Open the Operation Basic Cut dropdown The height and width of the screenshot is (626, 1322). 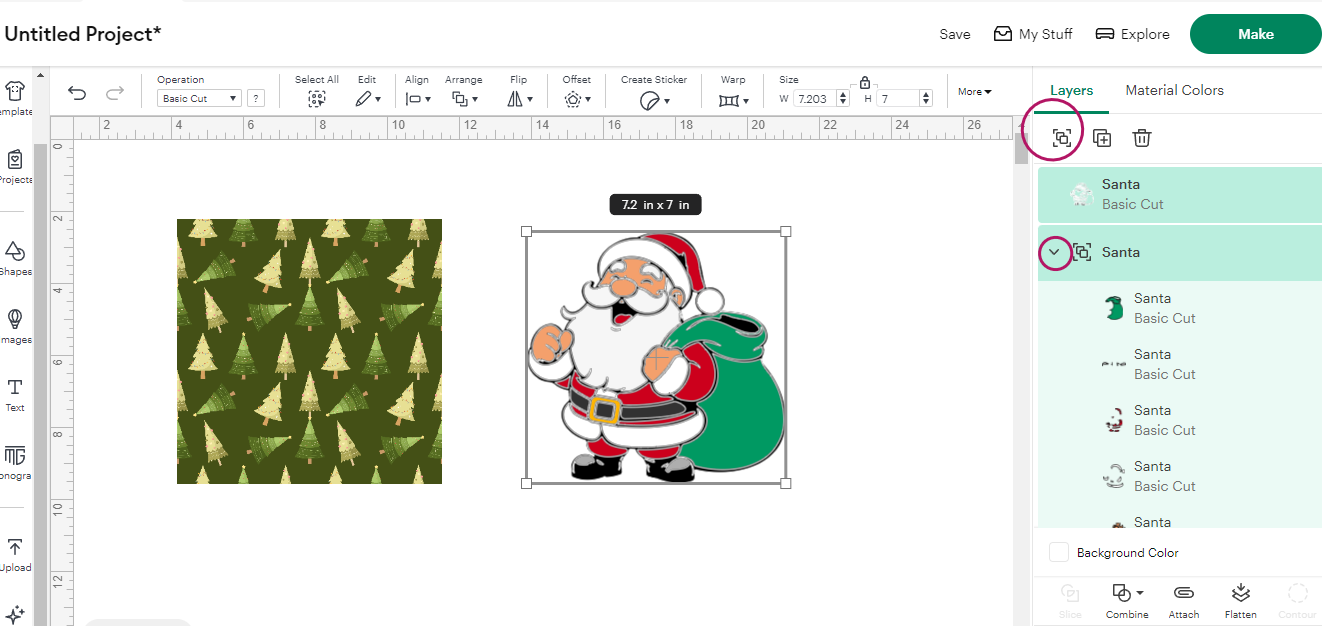pyautogui.click(x=199, y=98)
